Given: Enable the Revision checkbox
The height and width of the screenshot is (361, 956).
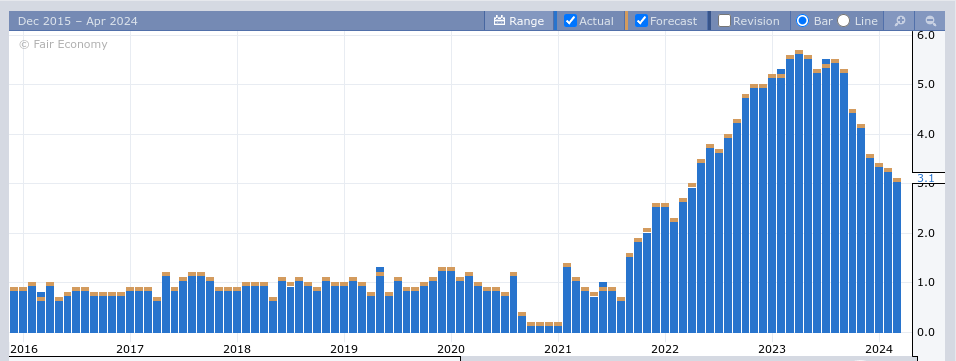Looking at the screenshot, I should tap(724, 21).
